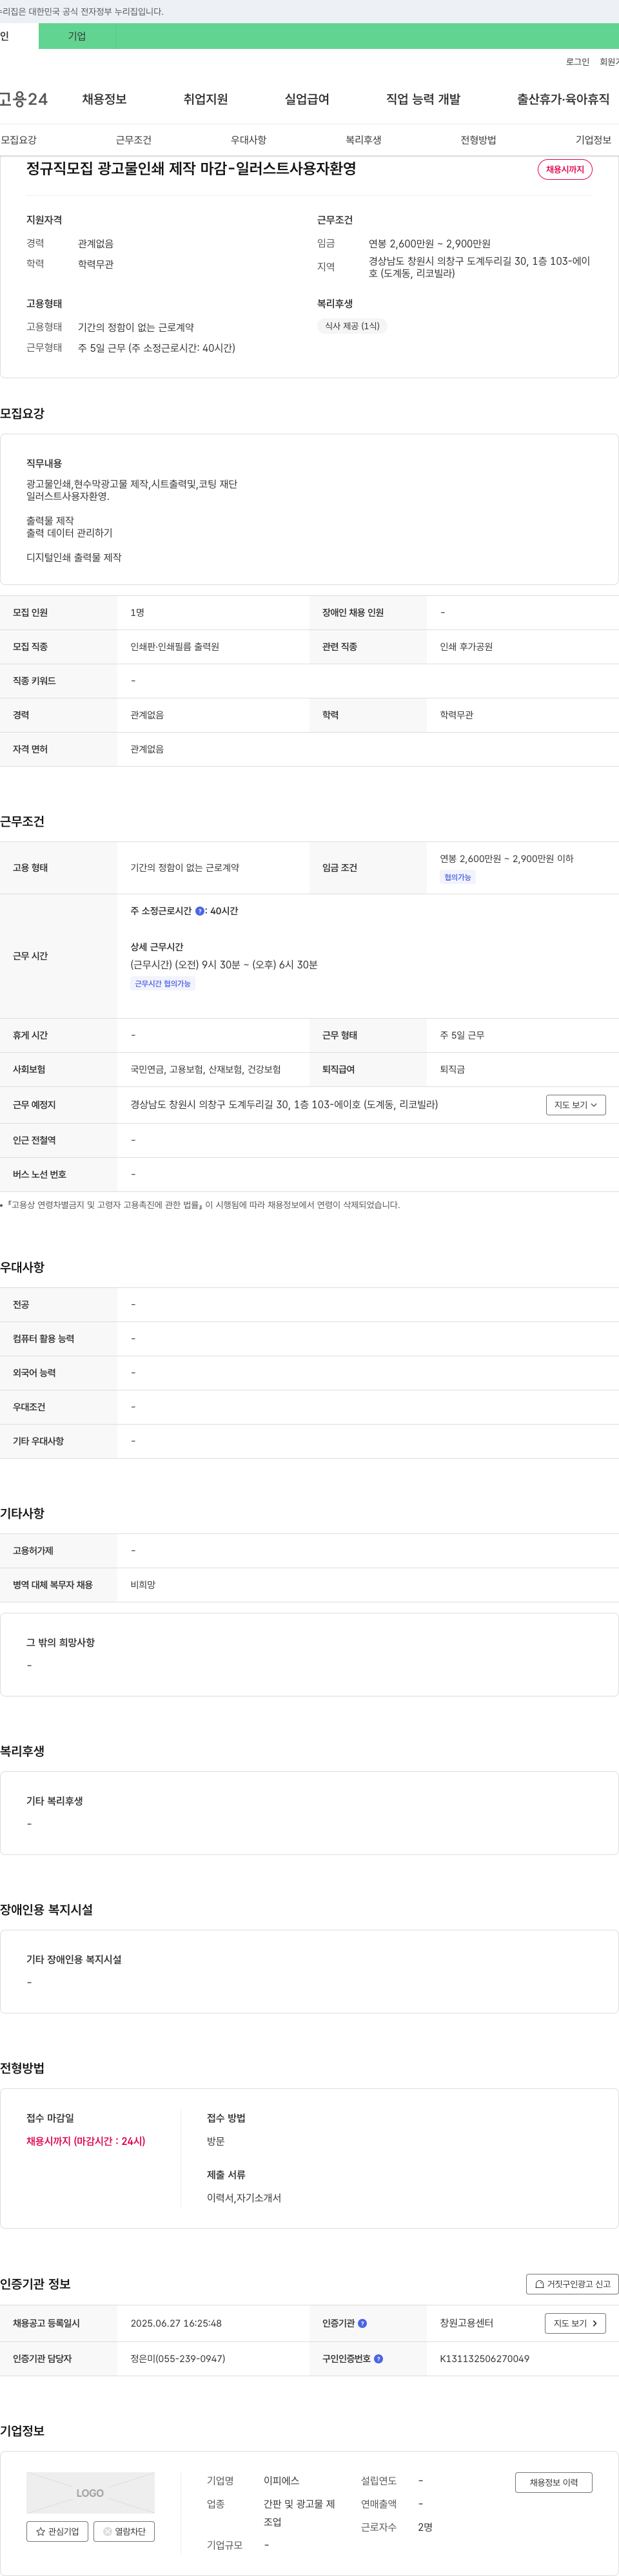Click 이력서,자기소개서 under 제출 서류

click(x=244, y=2198)
